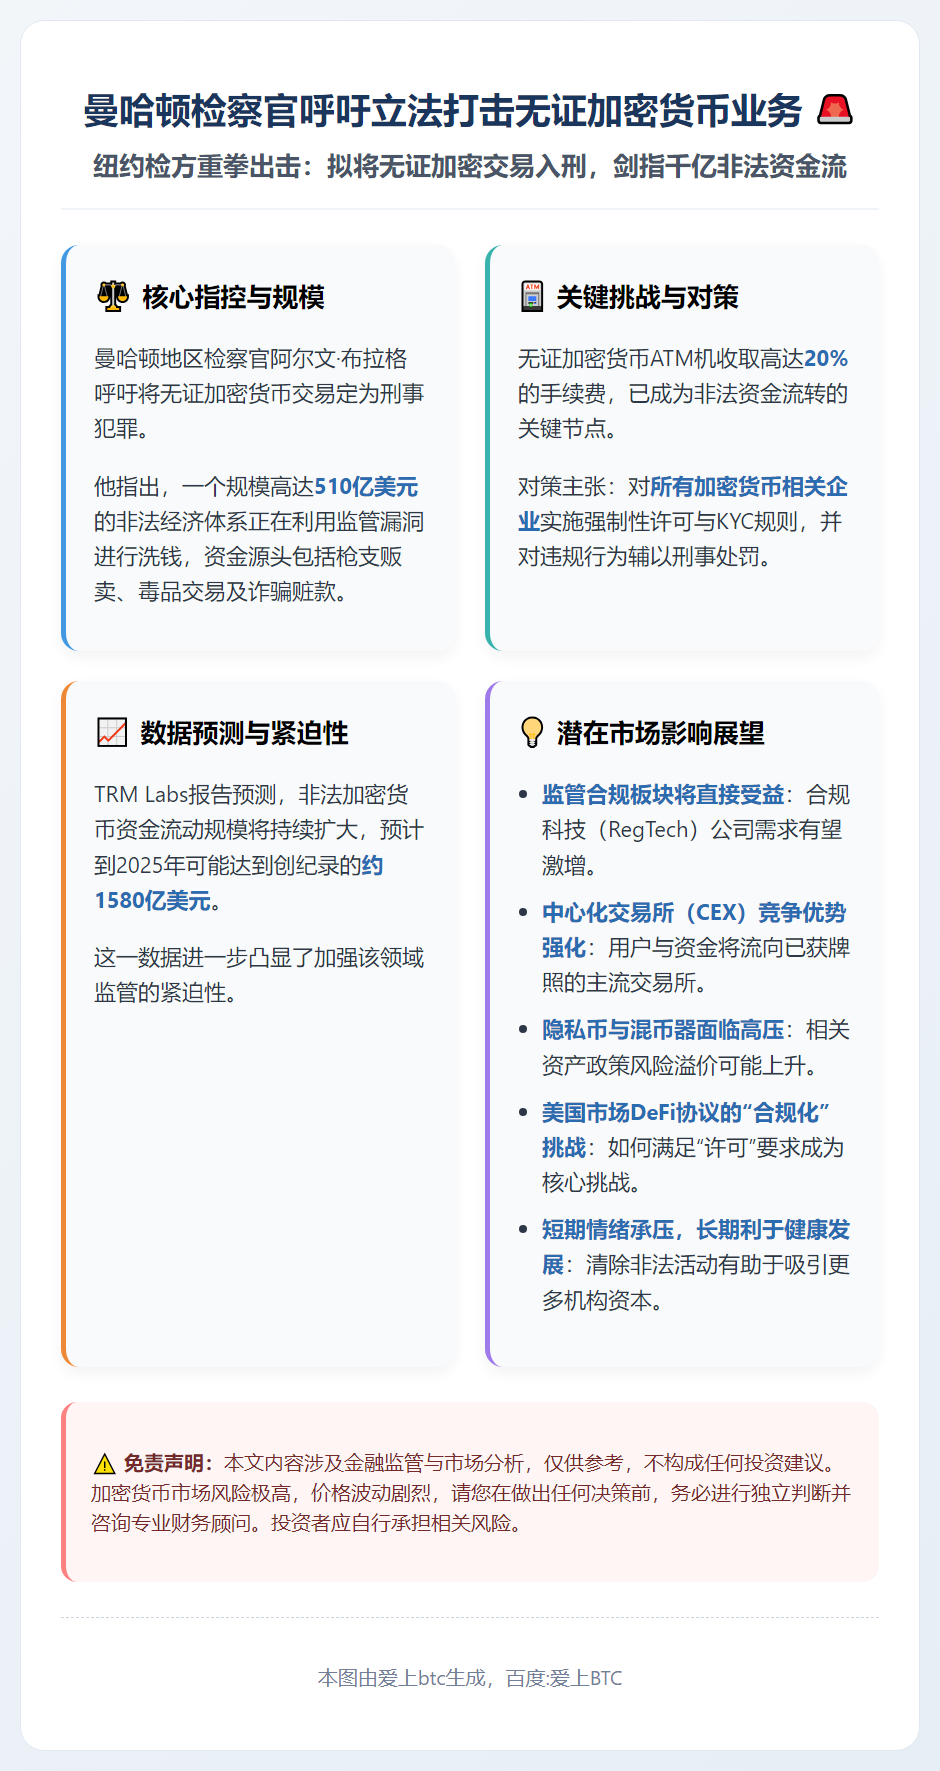Click the highlighted 510亿美元 figure
Screen dimensions: 940x1771
pyautogui.click(x=366, y=487)
